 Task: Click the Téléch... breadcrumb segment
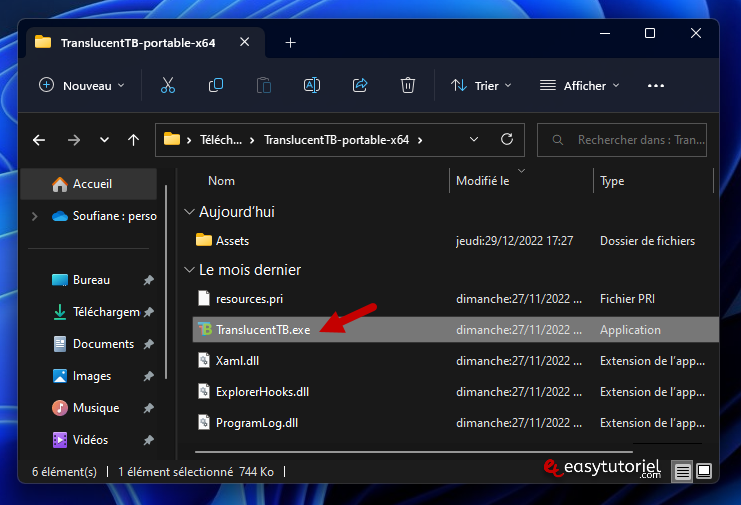pyautogui.click(x=221, y=140)
